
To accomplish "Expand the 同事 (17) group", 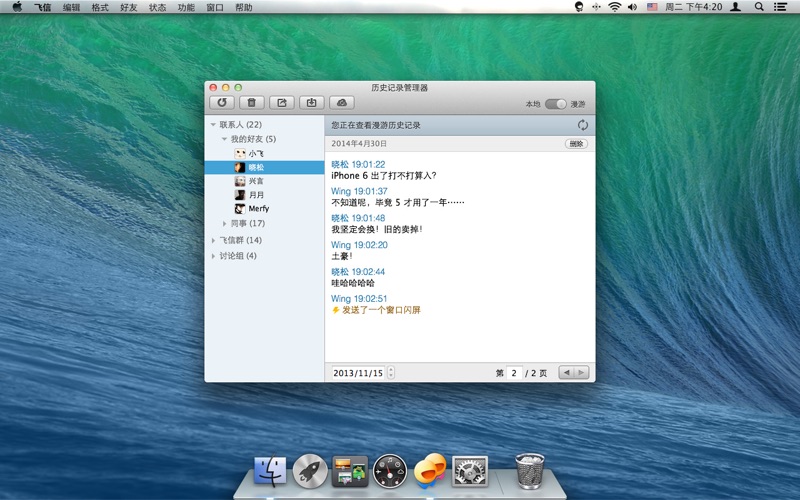I will 224,223.
